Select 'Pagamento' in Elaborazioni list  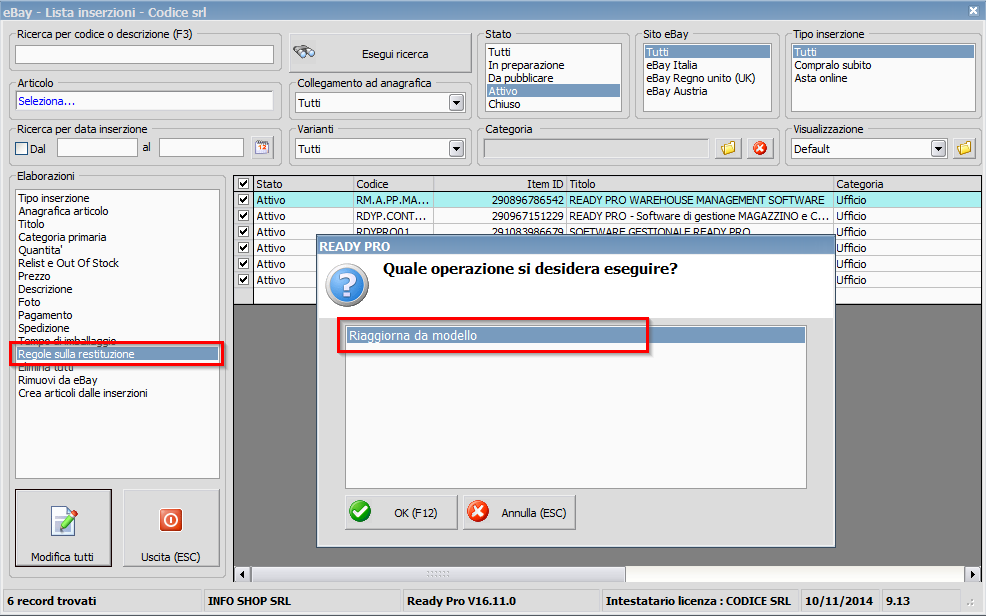tap(117, 315)
